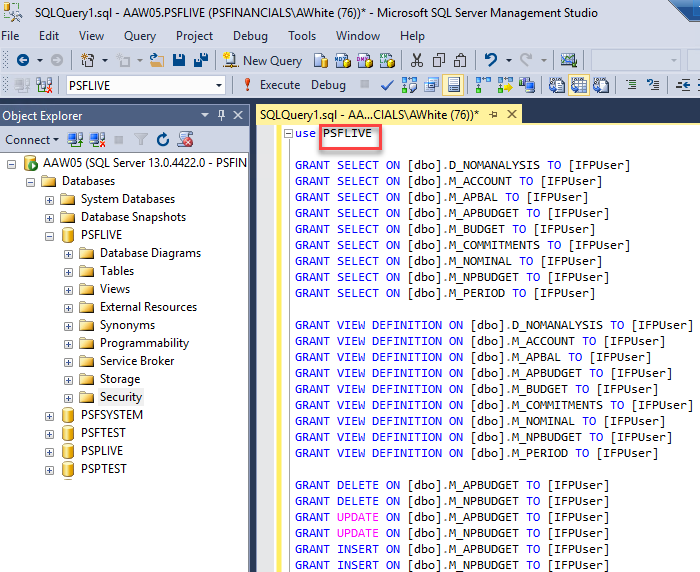Refresh the Object Explorer tree
This screenshot has width=700, height=572.
[163, 140]
